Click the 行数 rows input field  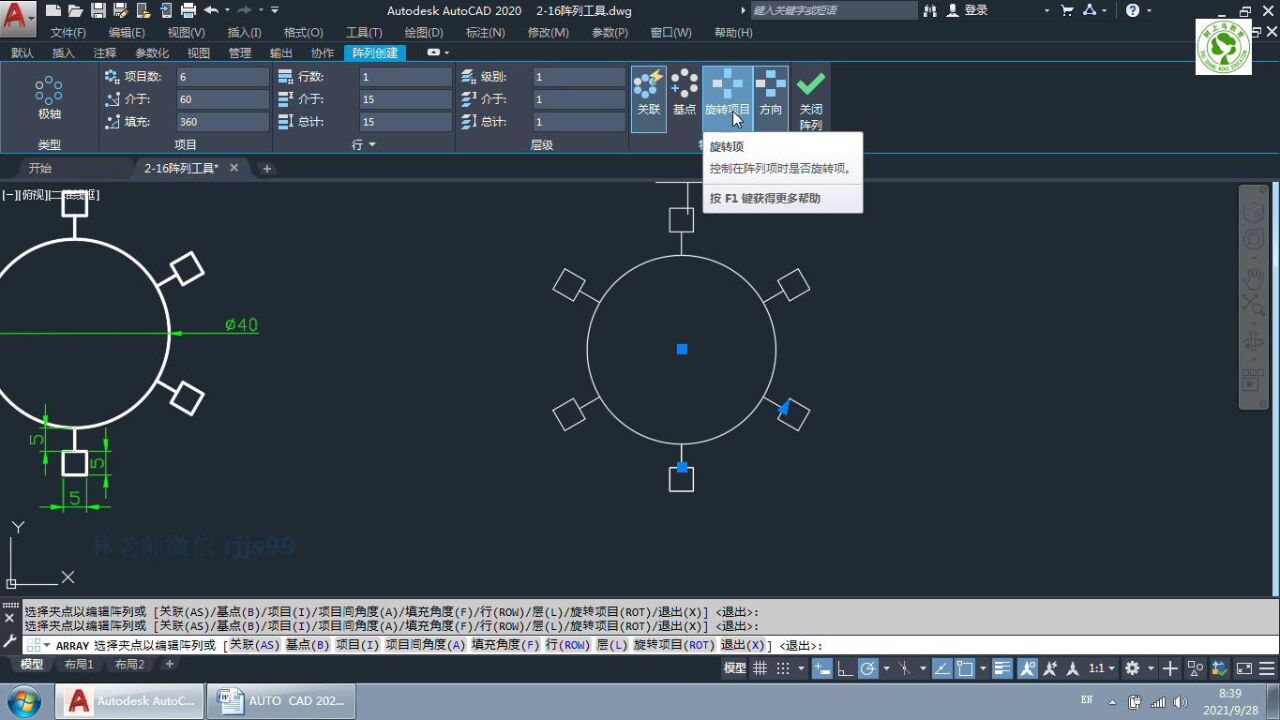click(x=405, y=77)
